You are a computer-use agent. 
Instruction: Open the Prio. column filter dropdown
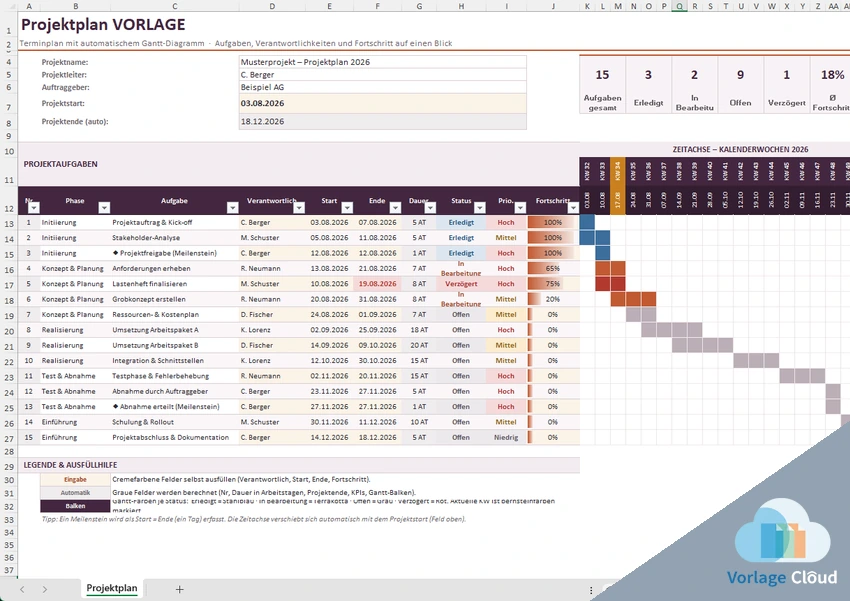pos(520,208)
